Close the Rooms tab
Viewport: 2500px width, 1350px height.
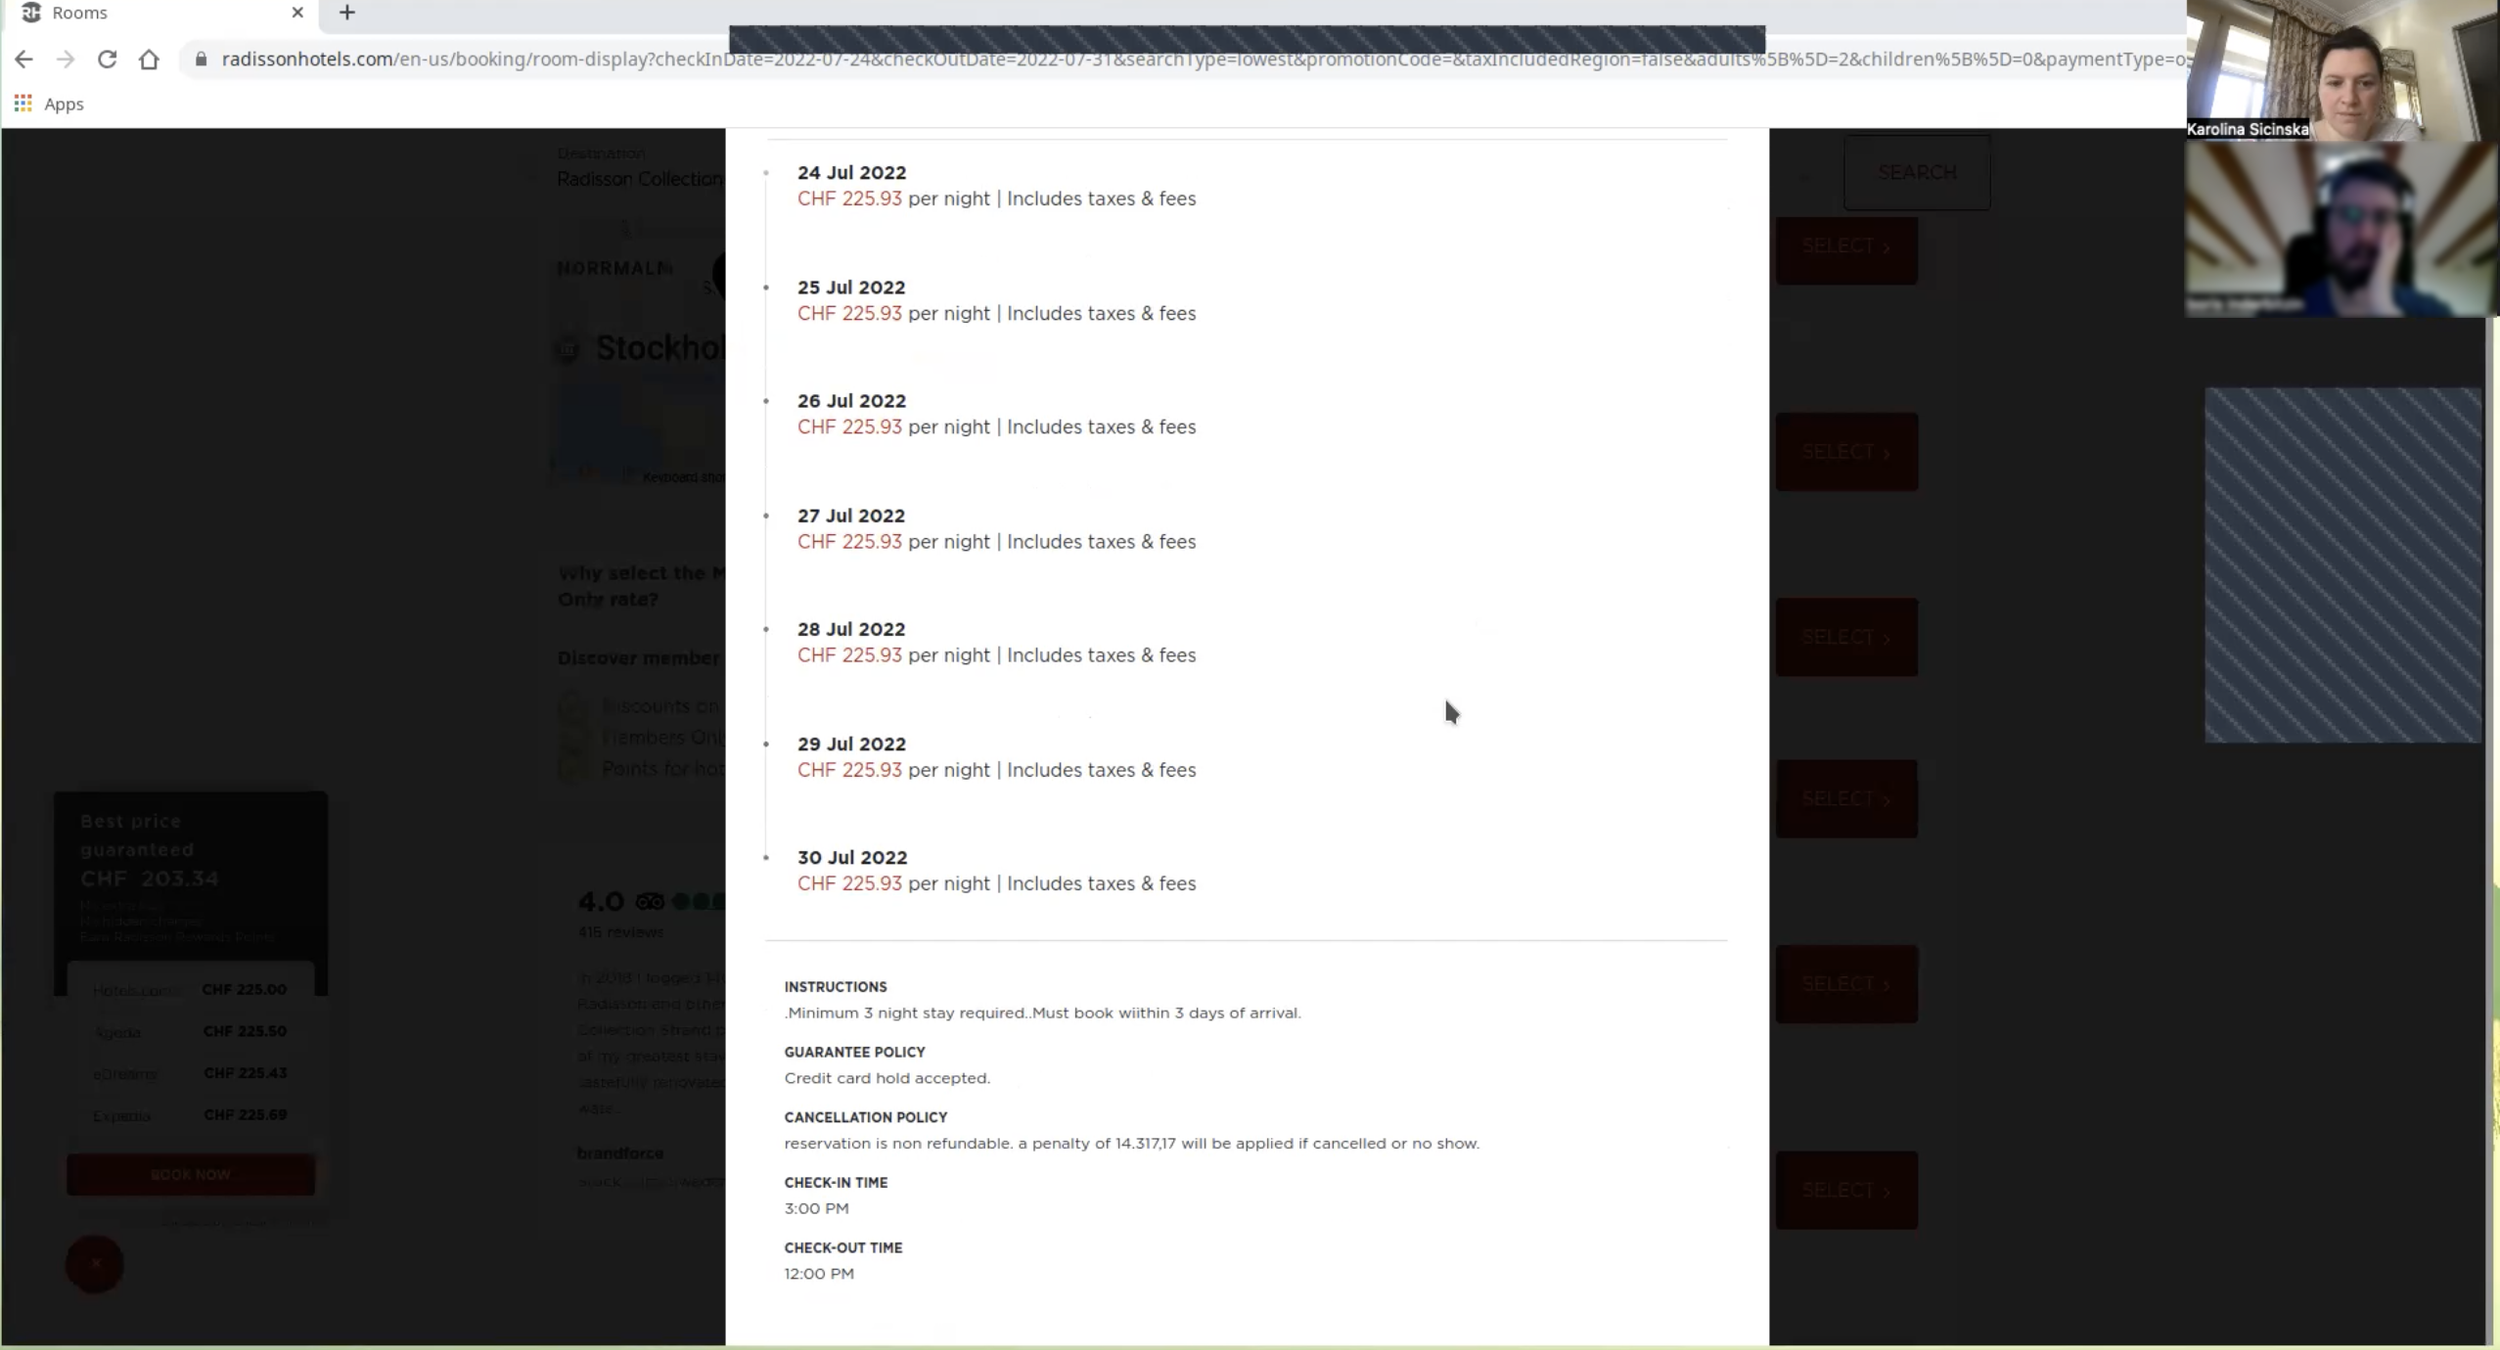click(x=297, y=13)
